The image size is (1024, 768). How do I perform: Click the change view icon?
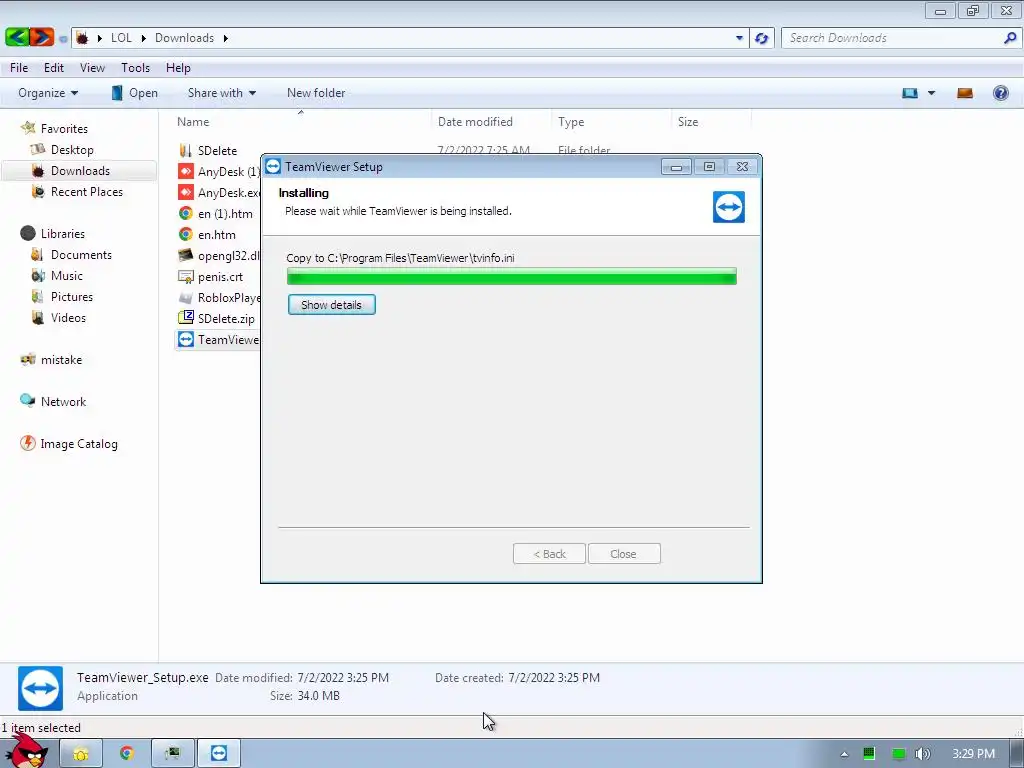tap(910, 93)
